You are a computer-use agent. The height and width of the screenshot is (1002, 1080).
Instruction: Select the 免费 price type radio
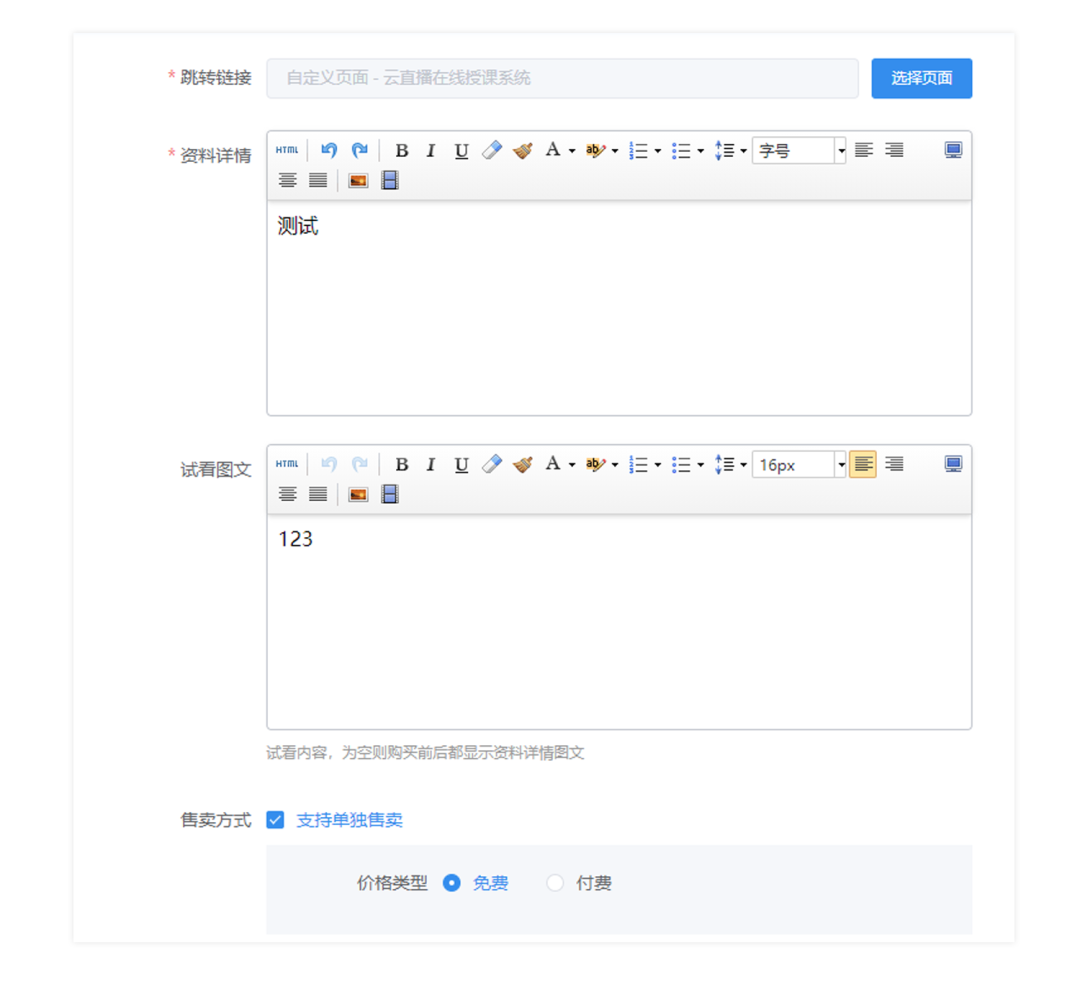pos(451,883)
